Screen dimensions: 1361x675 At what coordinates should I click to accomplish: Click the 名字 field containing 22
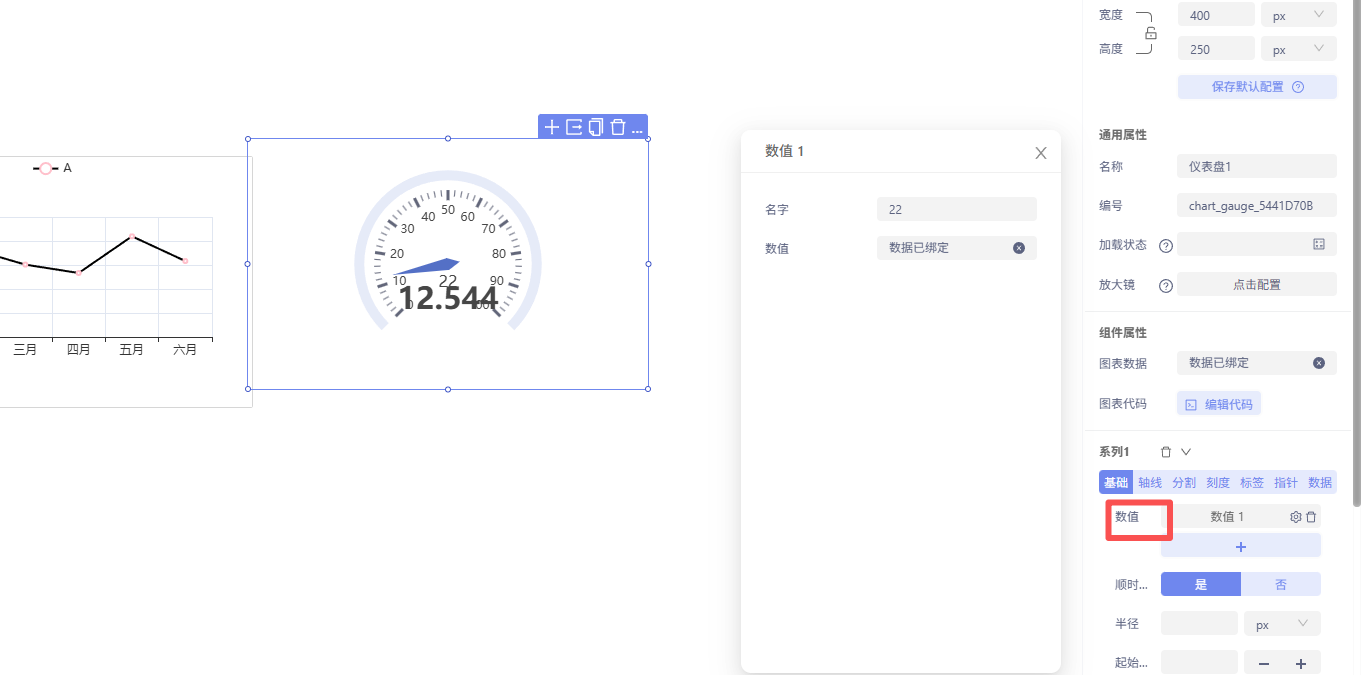957,209
